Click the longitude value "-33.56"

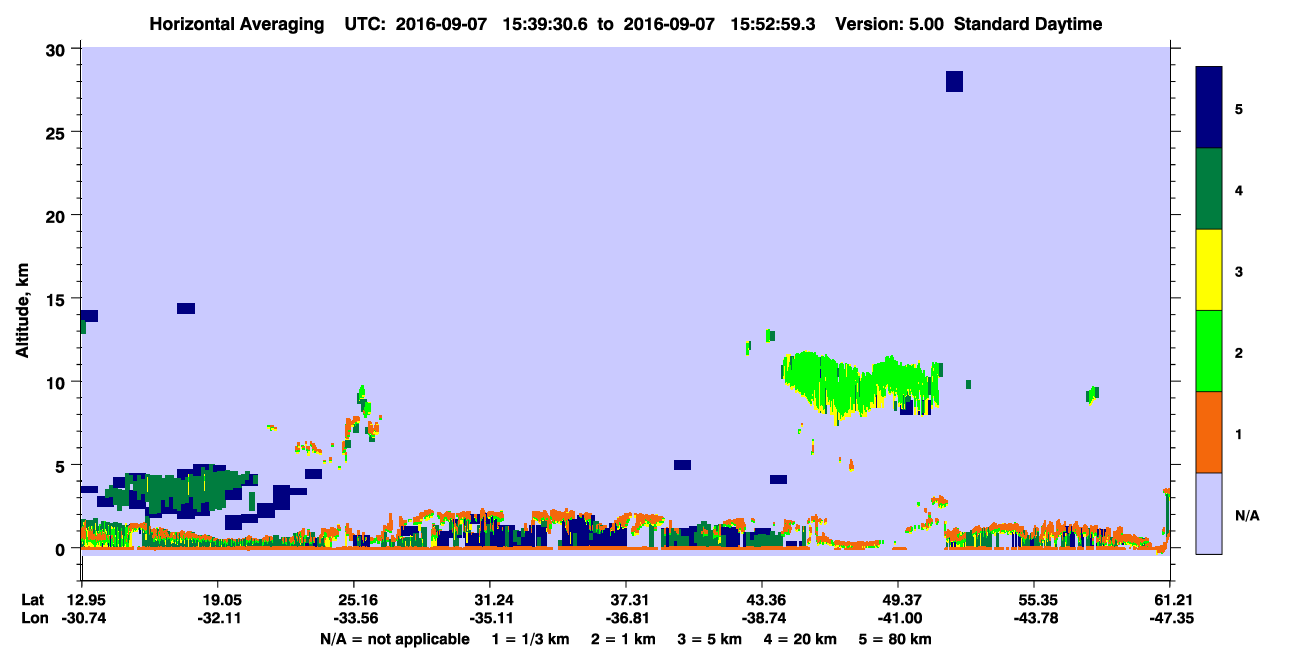[x=354, y=618]
